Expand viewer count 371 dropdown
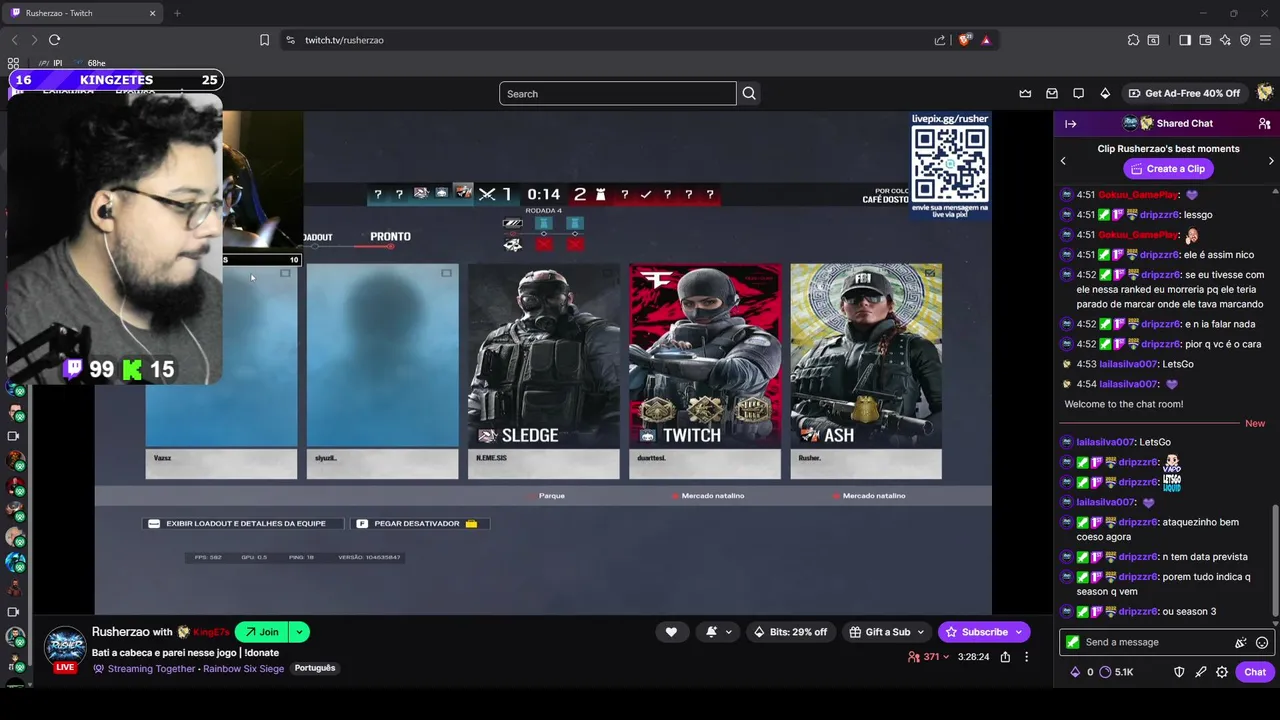 928,657
